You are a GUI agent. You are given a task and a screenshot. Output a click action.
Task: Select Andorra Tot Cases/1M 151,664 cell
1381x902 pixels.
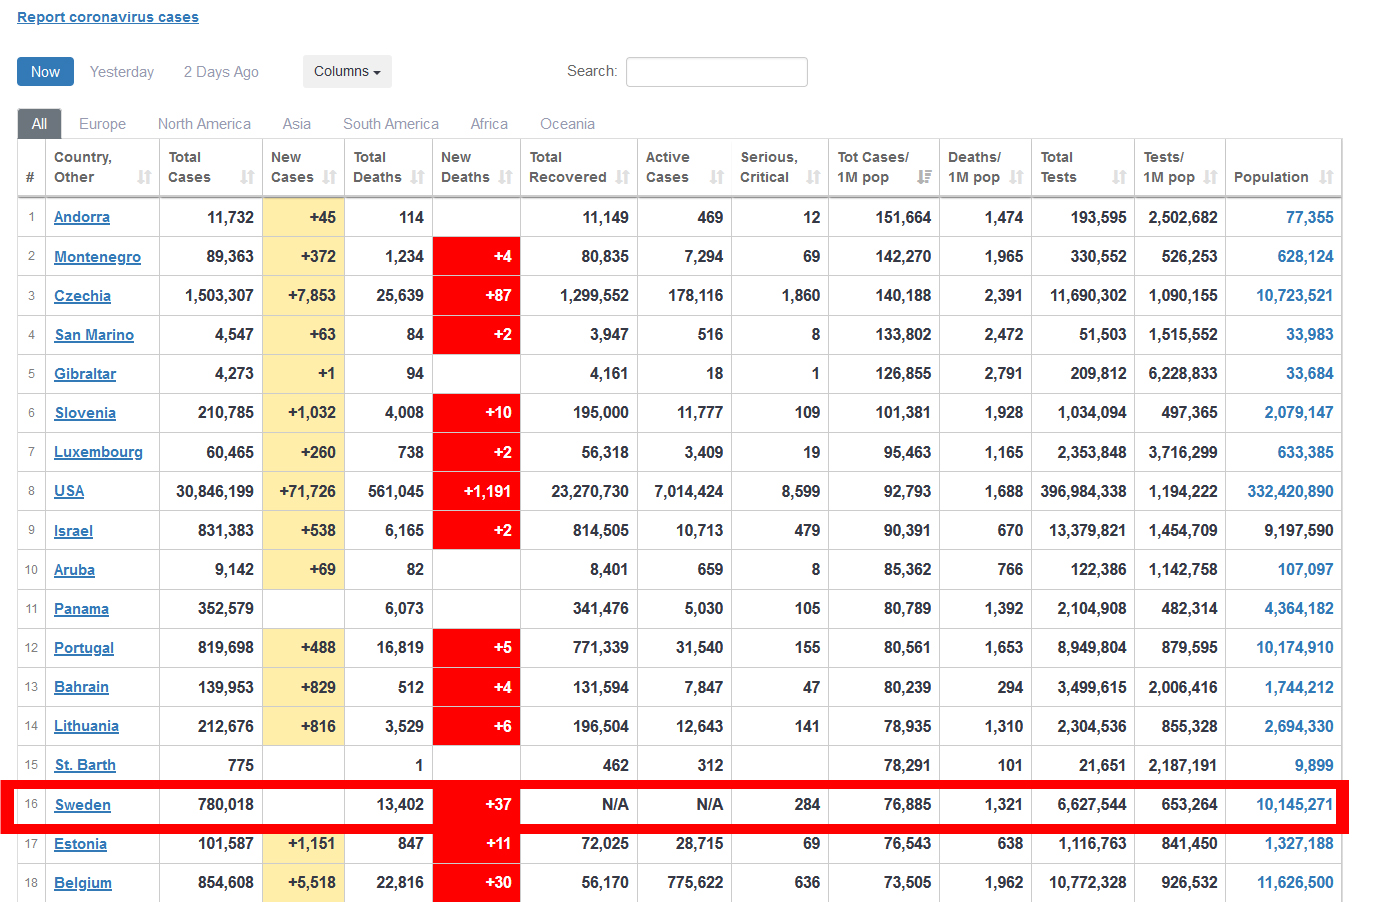884,217
